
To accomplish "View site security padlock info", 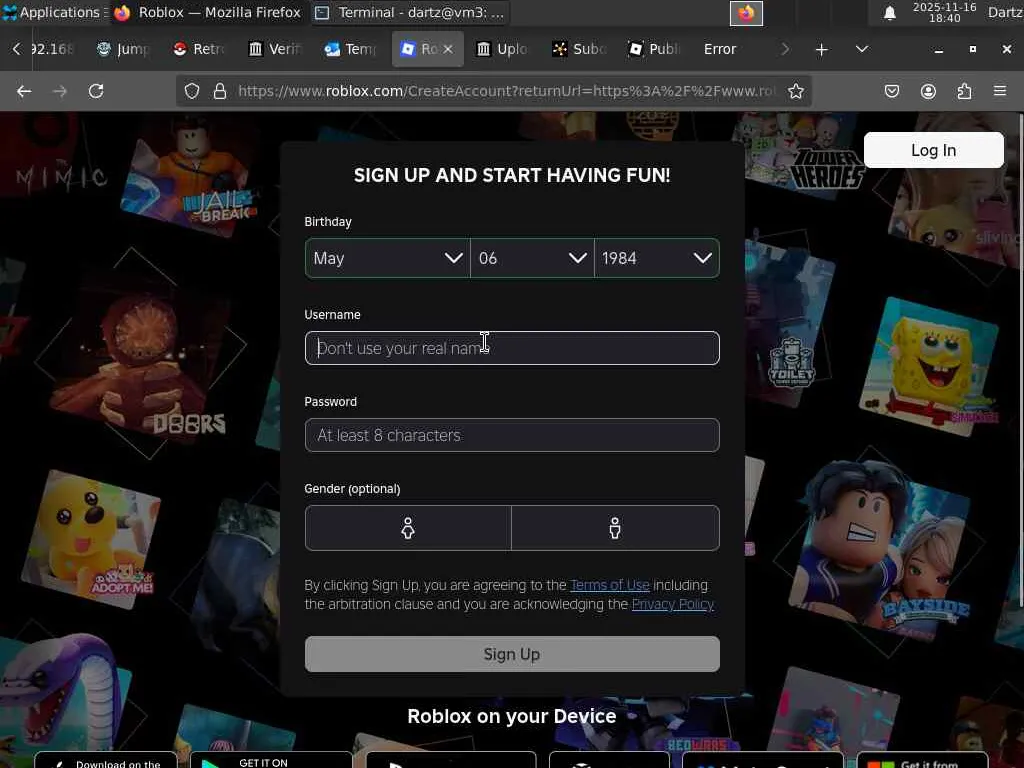I will (x=220, y=91).
